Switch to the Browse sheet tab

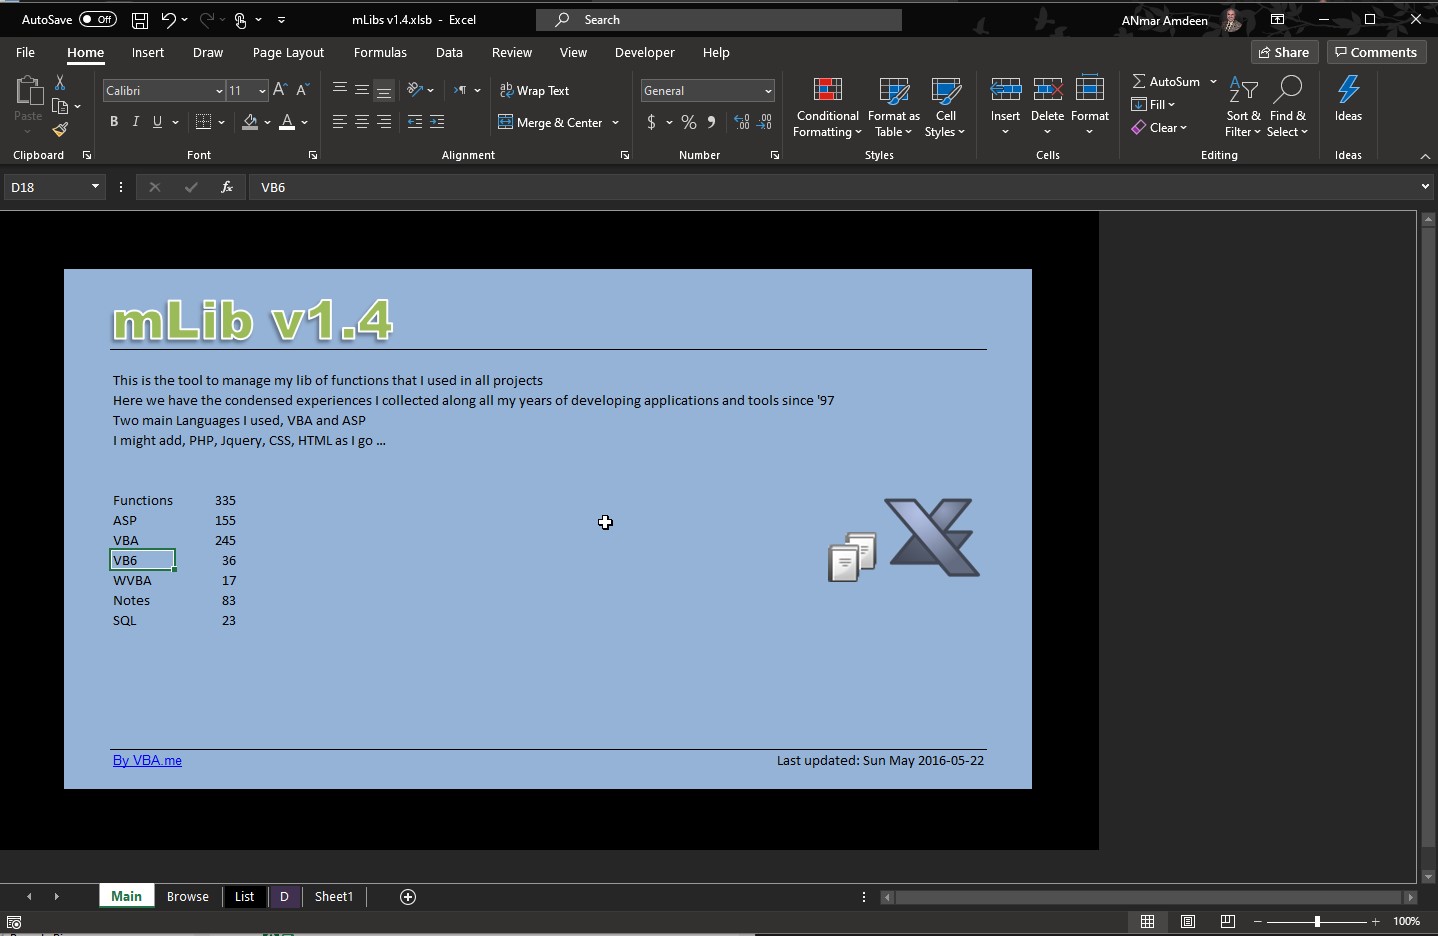pos(187,897)
